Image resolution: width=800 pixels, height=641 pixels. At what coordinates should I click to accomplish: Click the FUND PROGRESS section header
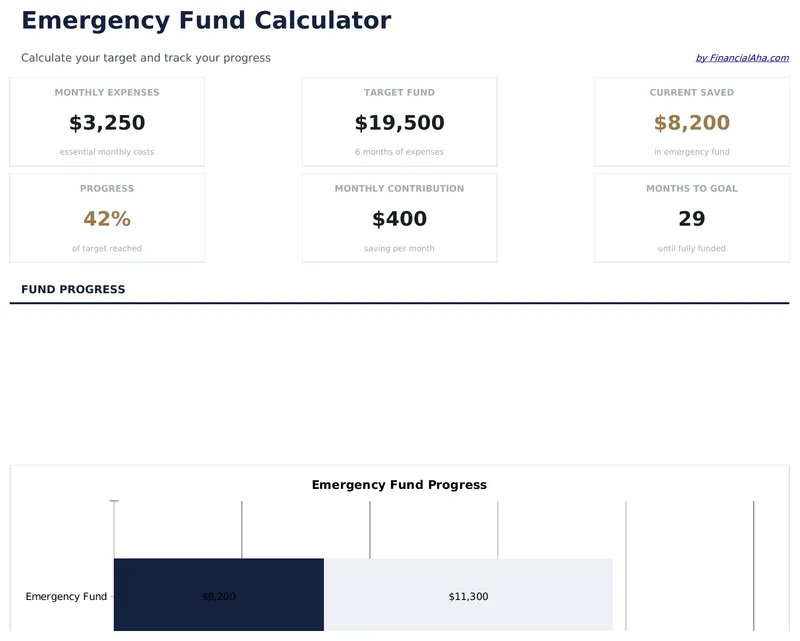[x=71, y=289]
